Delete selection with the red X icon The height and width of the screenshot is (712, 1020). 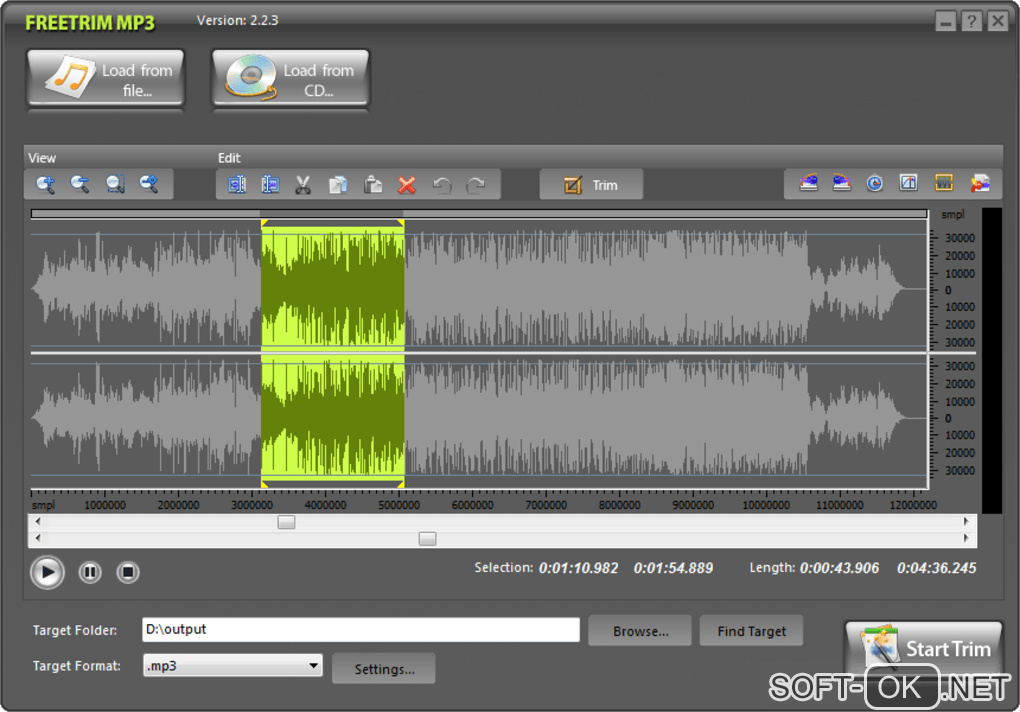tap(407, 185)
